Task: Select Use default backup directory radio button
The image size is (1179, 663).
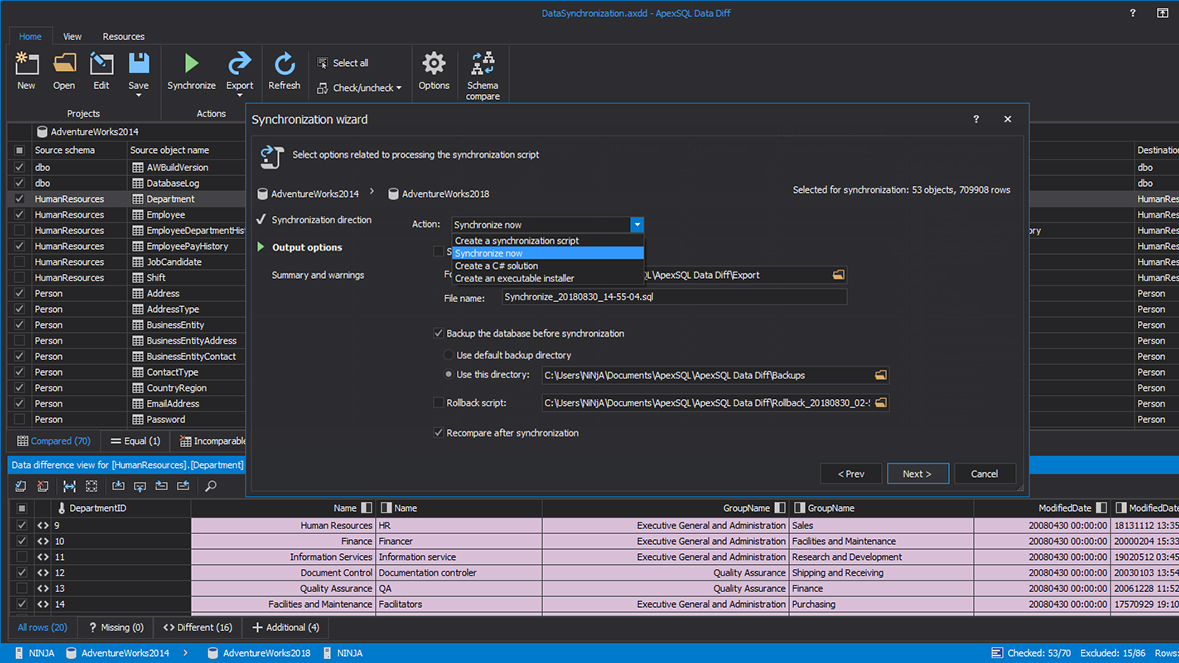Action: tap(449, 355)
